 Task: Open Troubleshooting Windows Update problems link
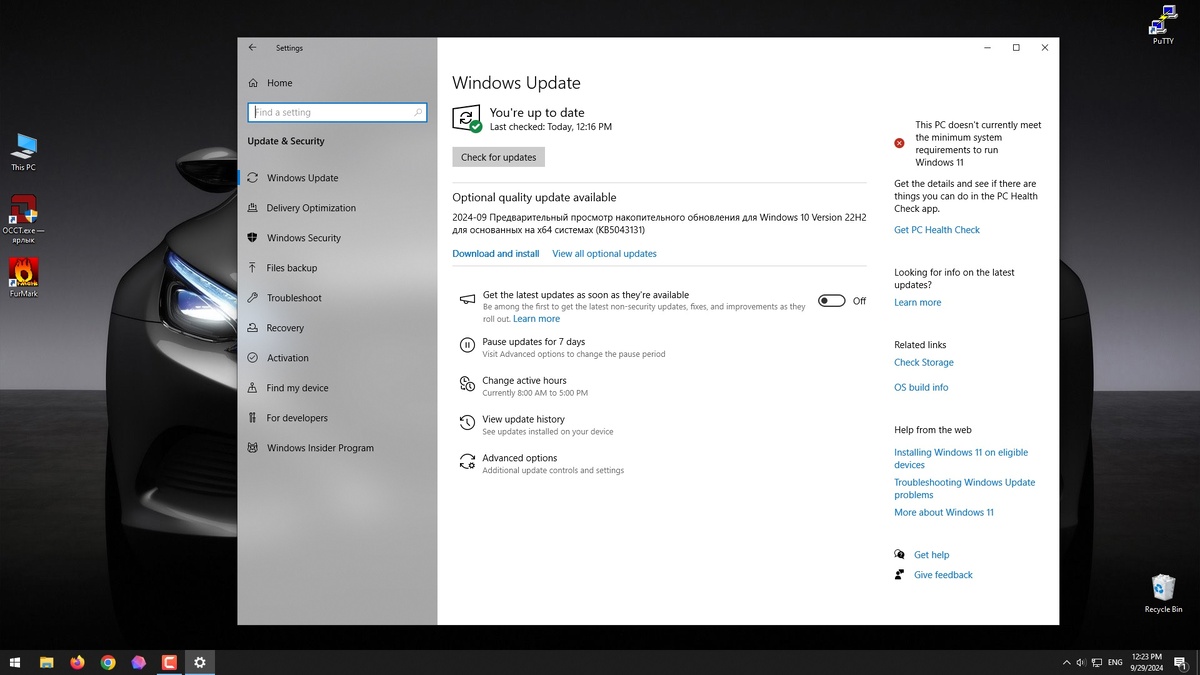pyautogui.click(x=965, y=489)
